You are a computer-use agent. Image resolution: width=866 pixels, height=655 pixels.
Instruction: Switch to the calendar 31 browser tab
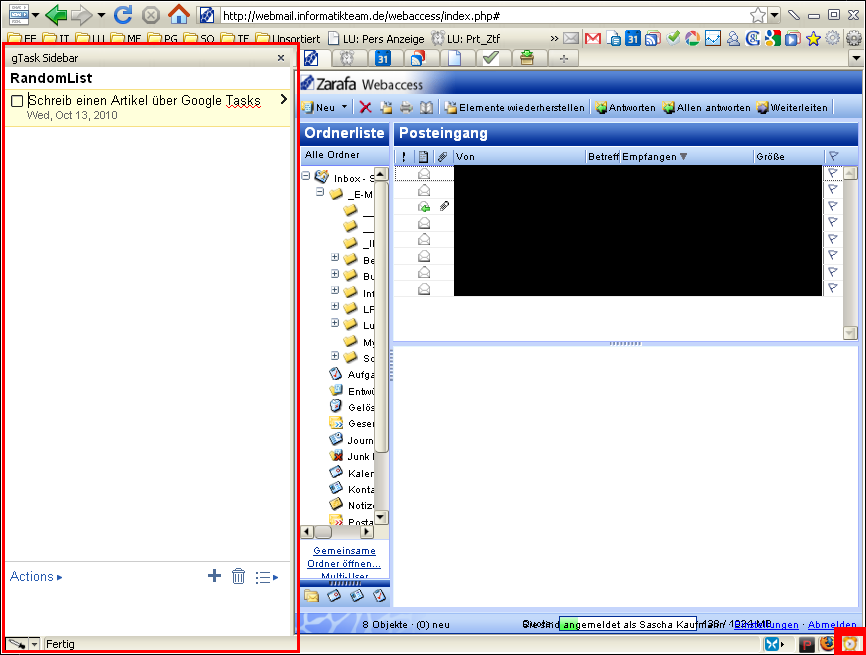coord(383,58)
